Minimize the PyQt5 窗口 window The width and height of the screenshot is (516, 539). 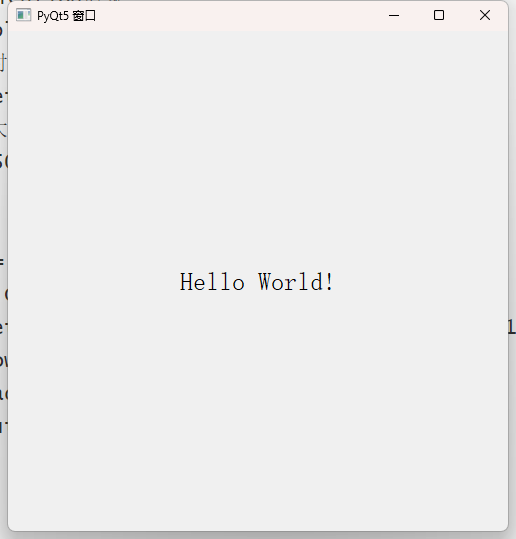coord(394,15)
